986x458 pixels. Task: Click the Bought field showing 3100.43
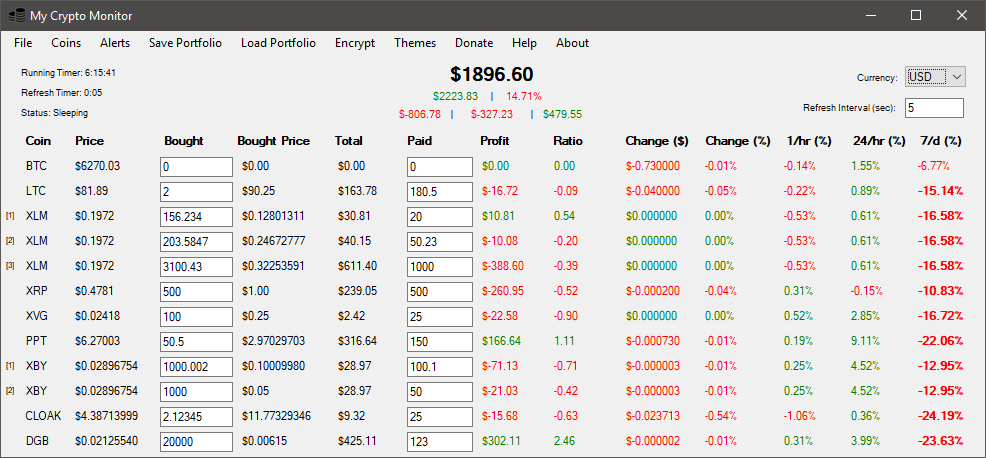click(x=196, y=267)
